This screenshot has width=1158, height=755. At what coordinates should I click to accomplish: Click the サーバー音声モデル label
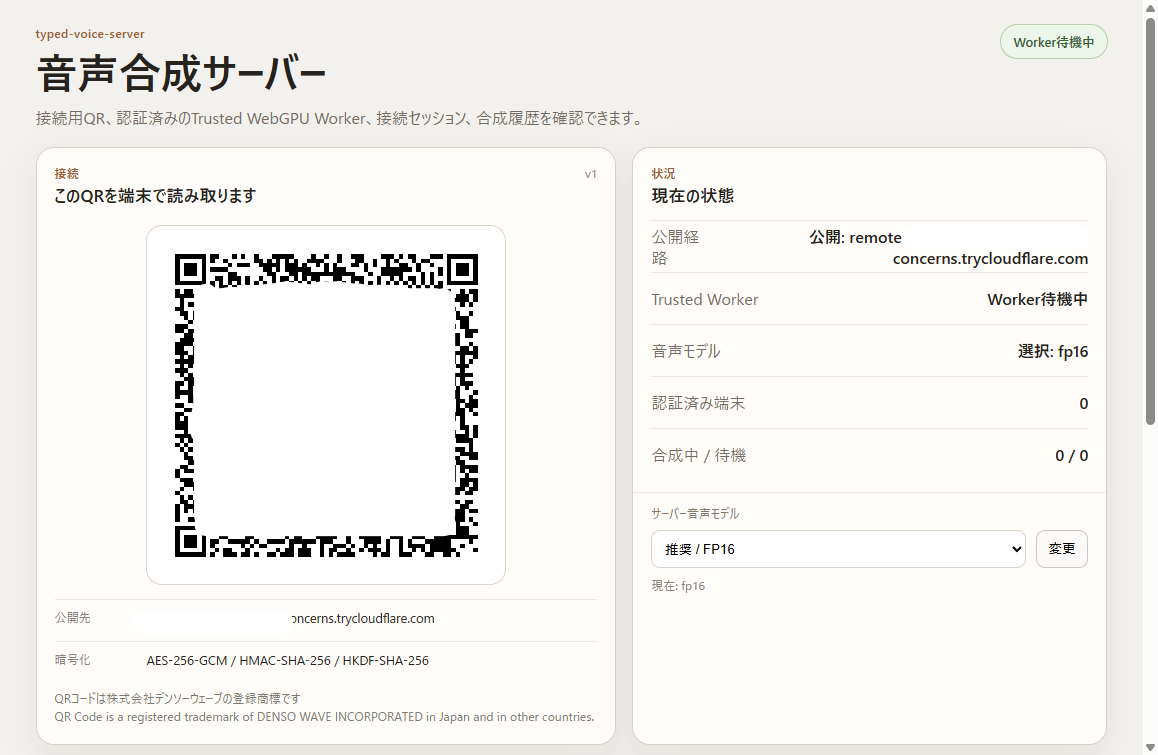[x=695, y=513]
